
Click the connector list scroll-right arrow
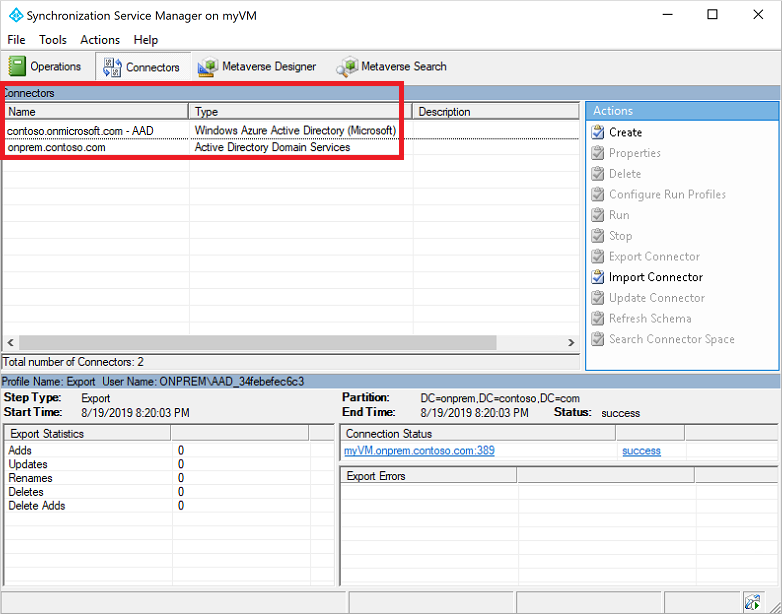click(572, 343)
